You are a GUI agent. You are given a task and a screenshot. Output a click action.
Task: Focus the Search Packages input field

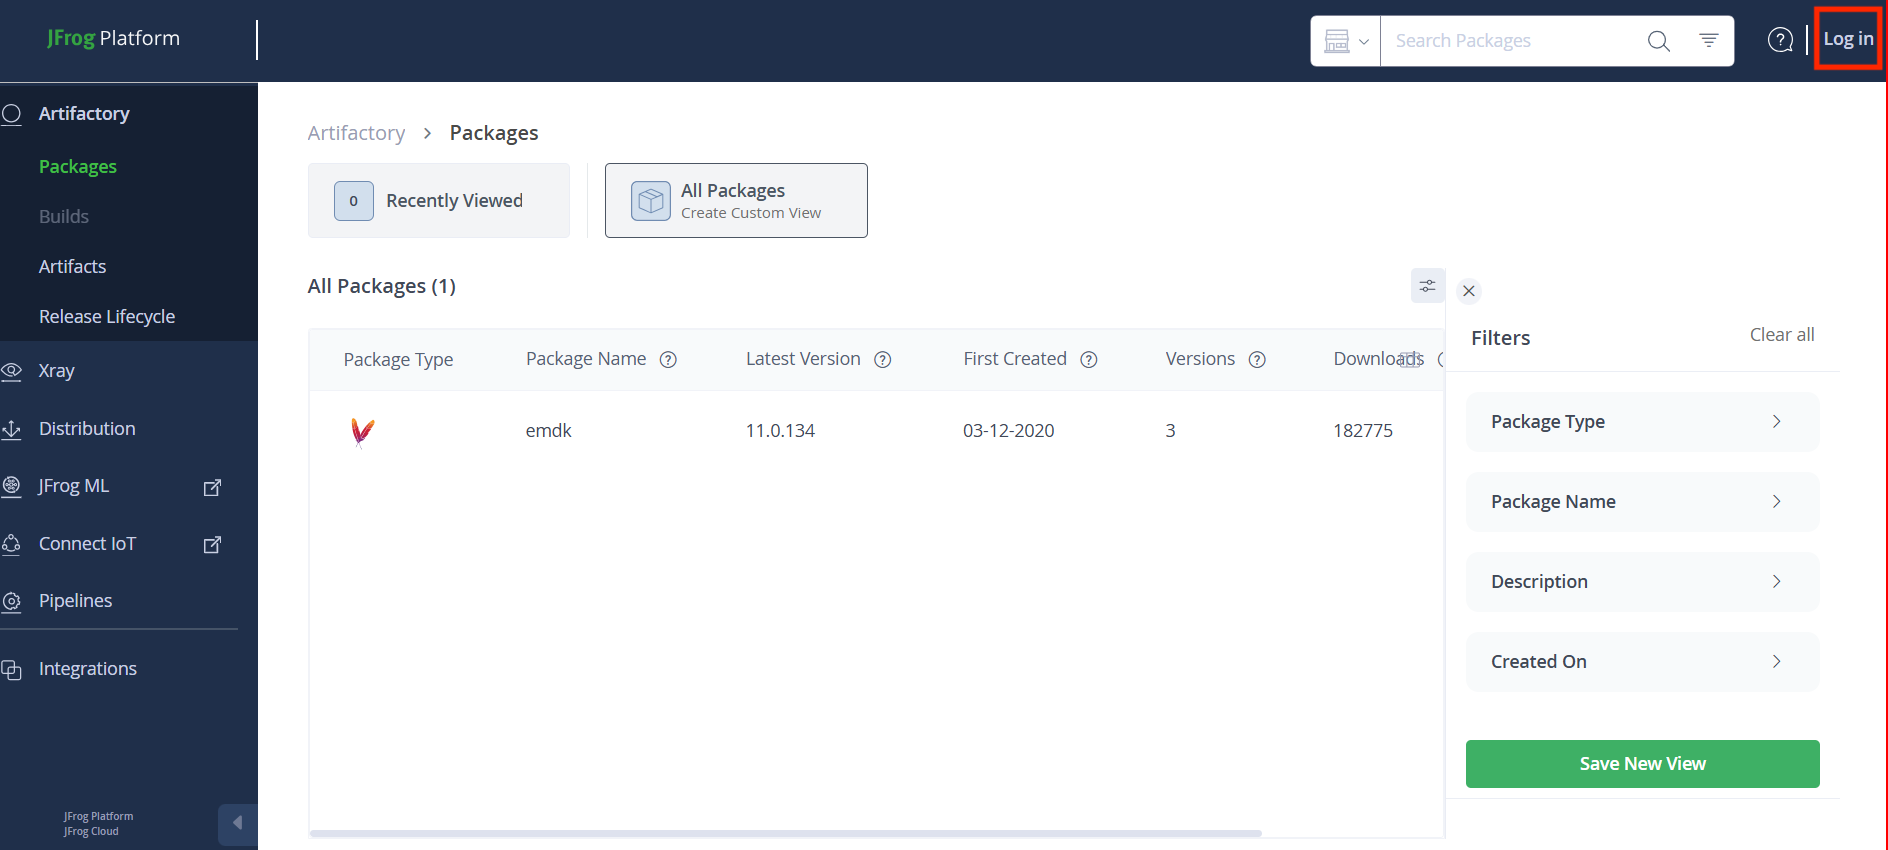pyautogui.click(x=1510, y=41)
